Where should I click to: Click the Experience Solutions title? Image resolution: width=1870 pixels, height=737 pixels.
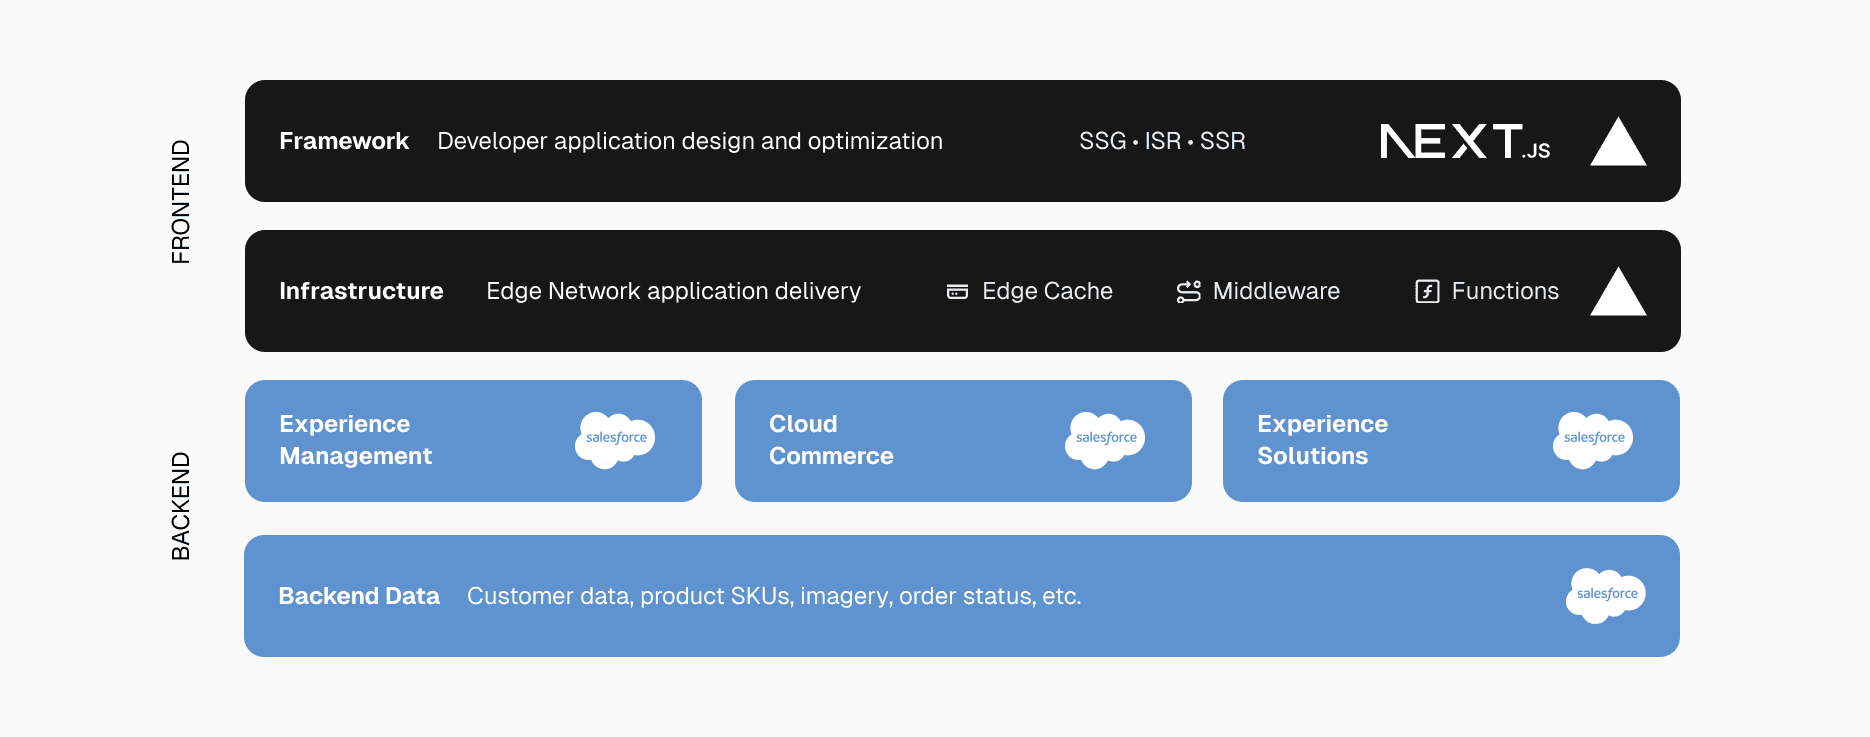point(1322,440)
